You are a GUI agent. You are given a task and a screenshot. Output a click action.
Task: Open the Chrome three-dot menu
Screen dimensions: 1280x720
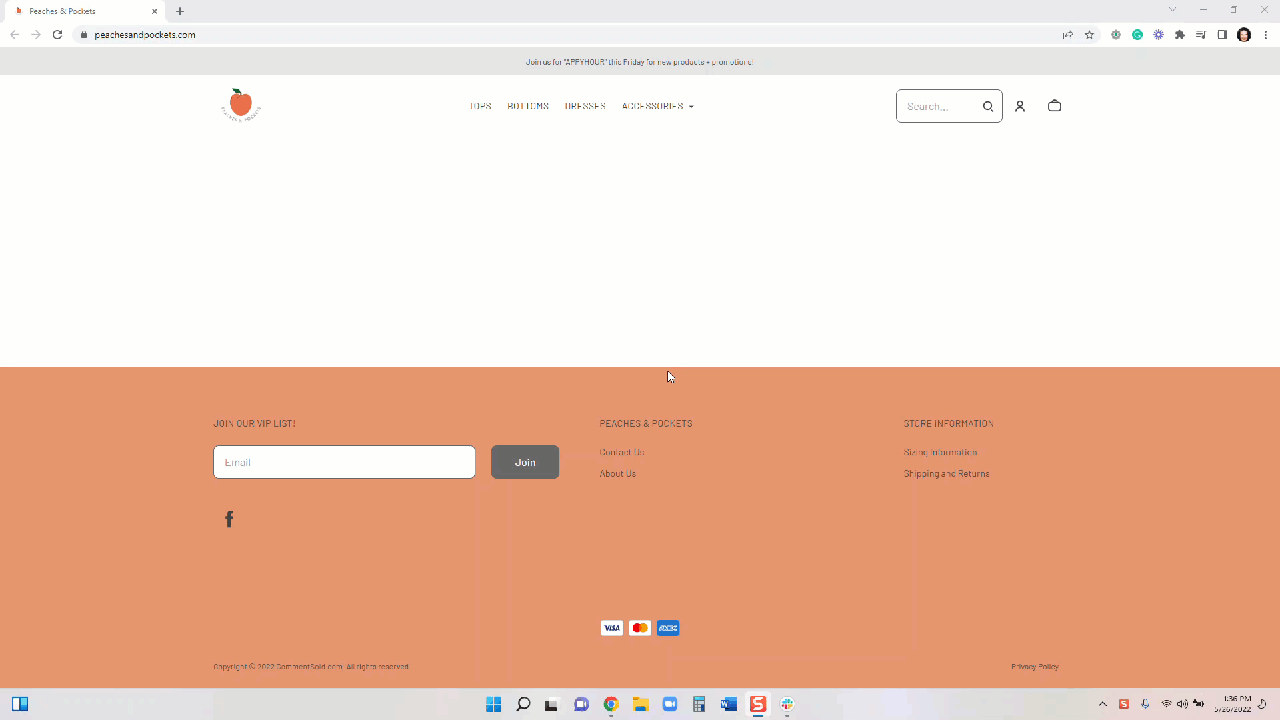click(1266, 35)
